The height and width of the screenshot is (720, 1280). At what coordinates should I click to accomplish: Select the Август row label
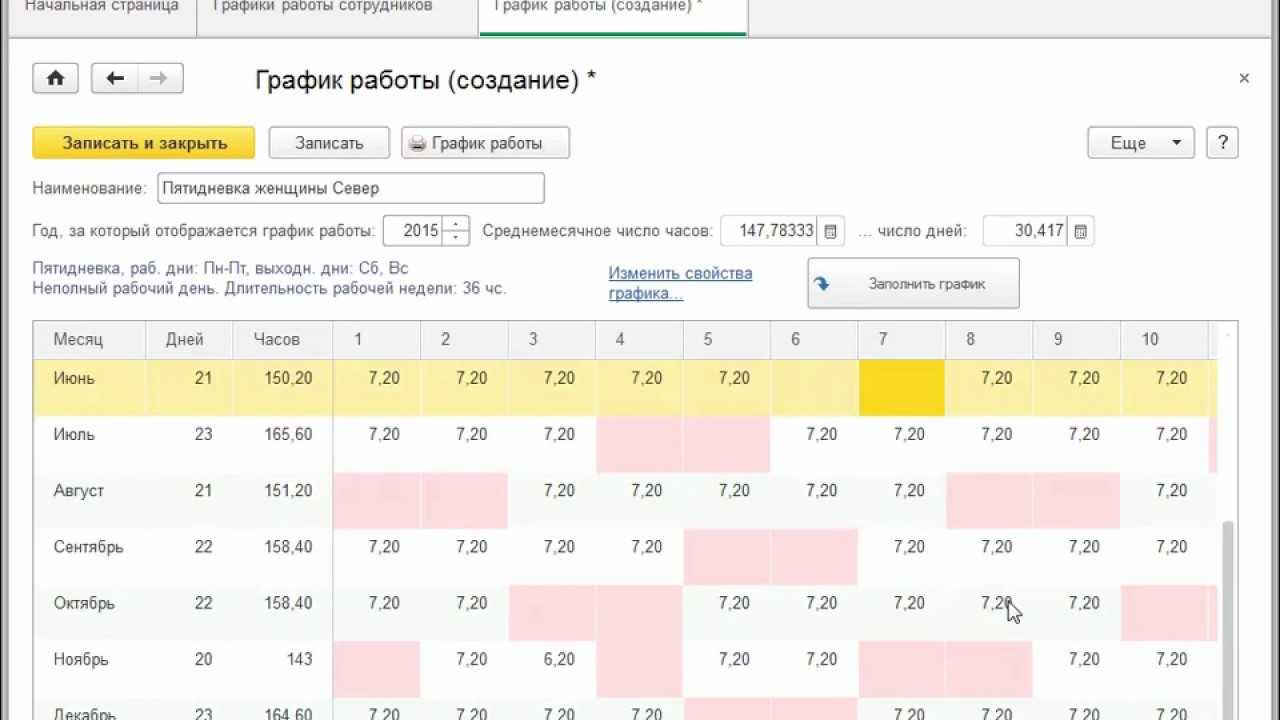point(79,490)
